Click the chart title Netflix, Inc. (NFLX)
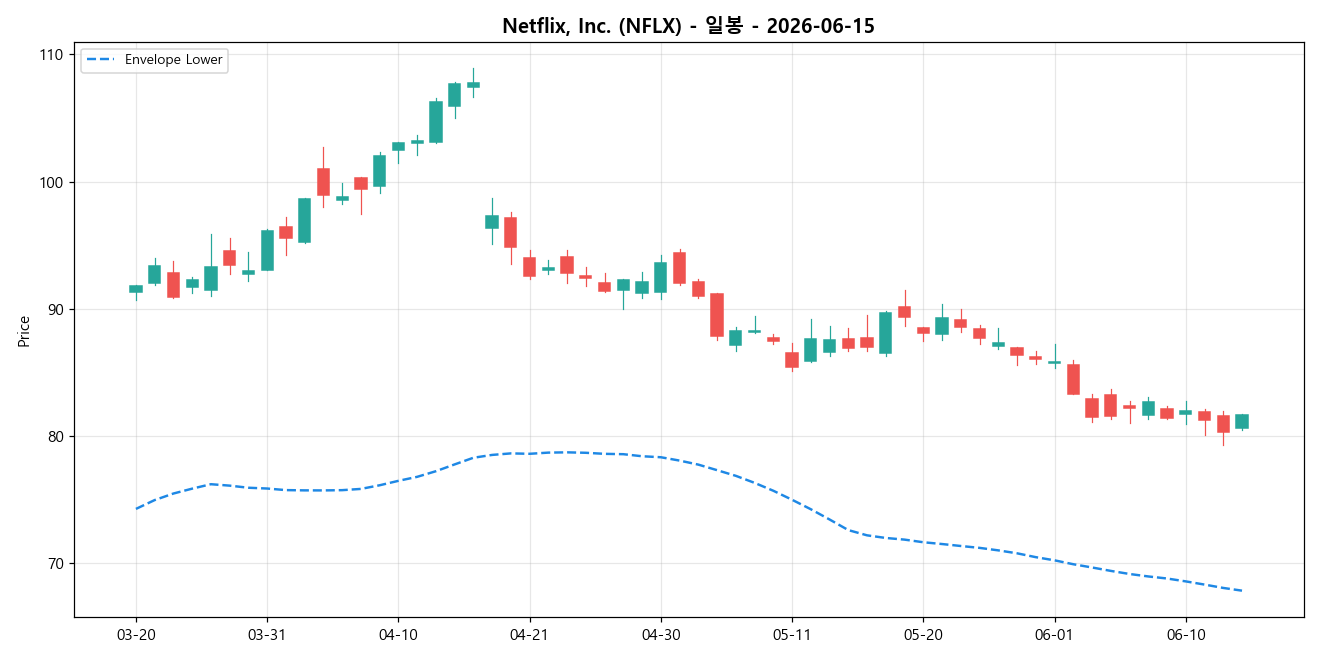 coord(688,26)
